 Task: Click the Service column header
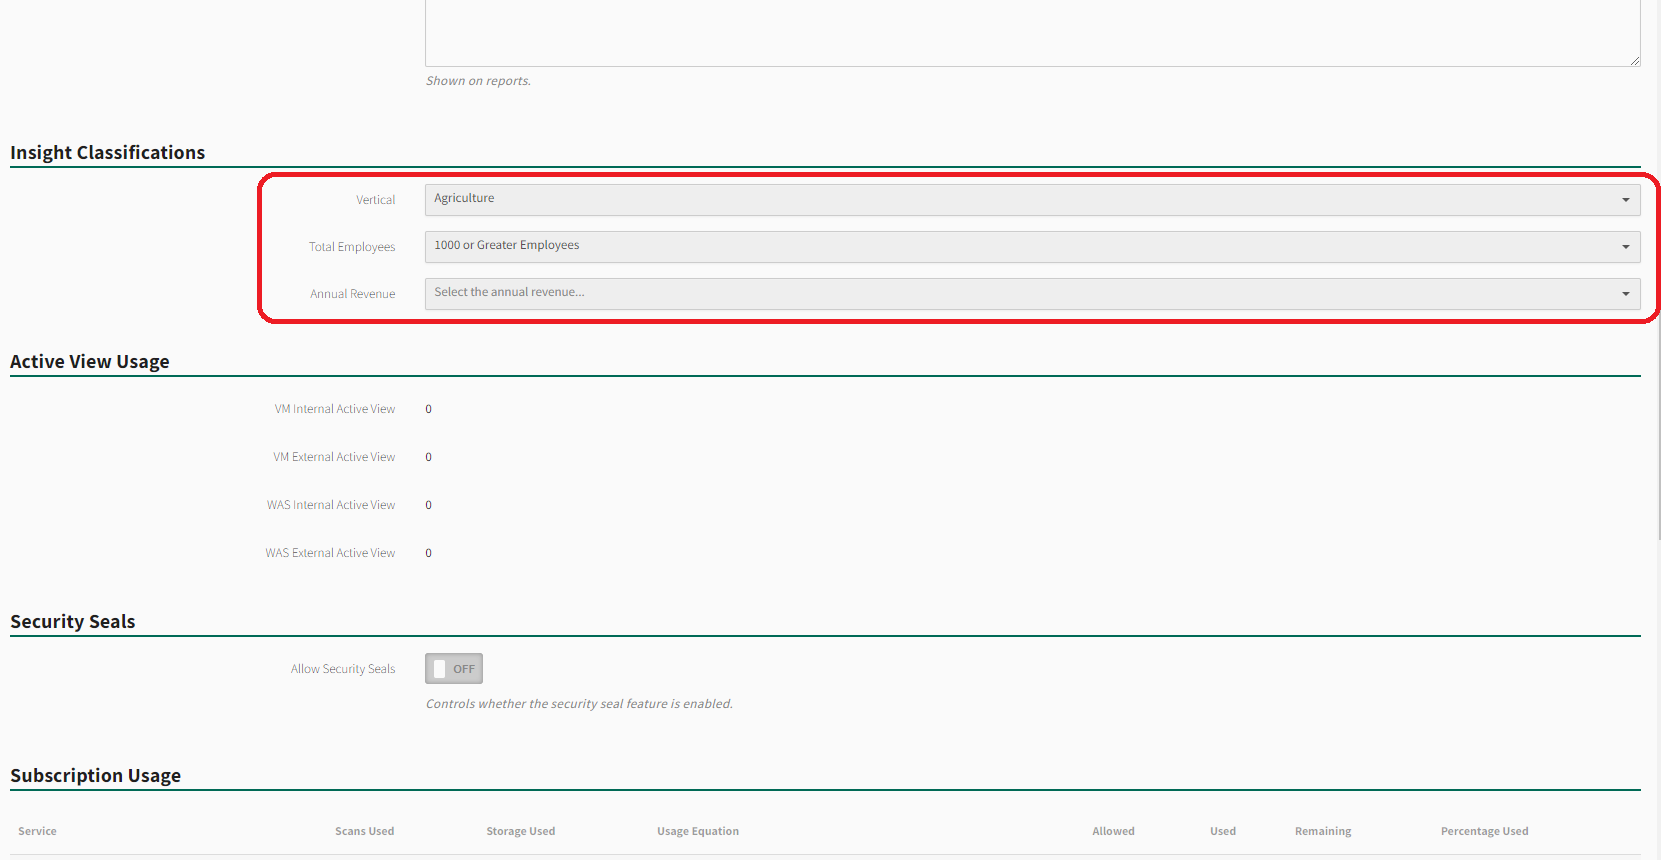[x=37, y=831]
